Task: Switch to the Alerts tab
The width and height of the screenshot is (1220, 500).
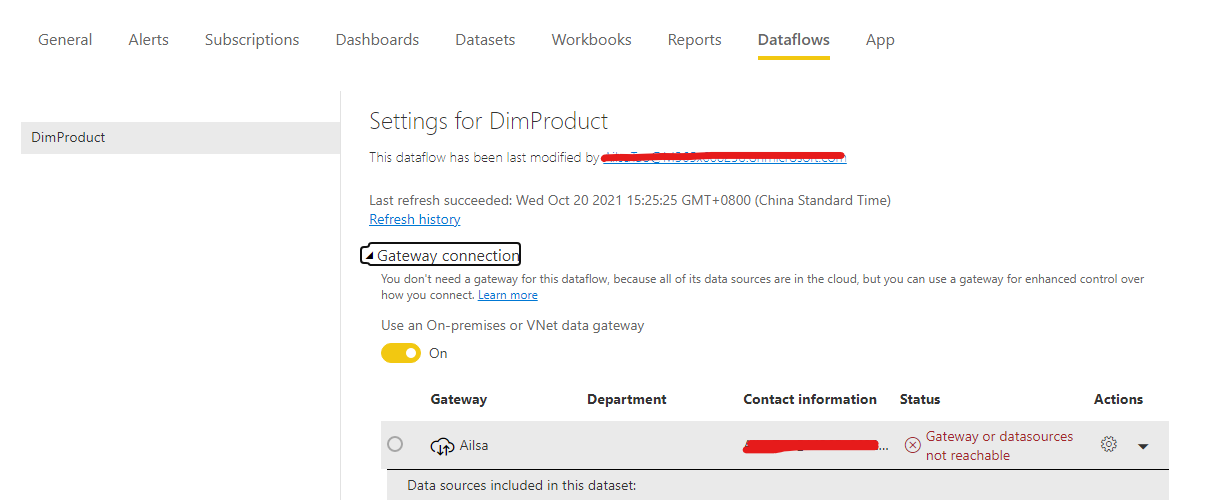Action: 148,40
